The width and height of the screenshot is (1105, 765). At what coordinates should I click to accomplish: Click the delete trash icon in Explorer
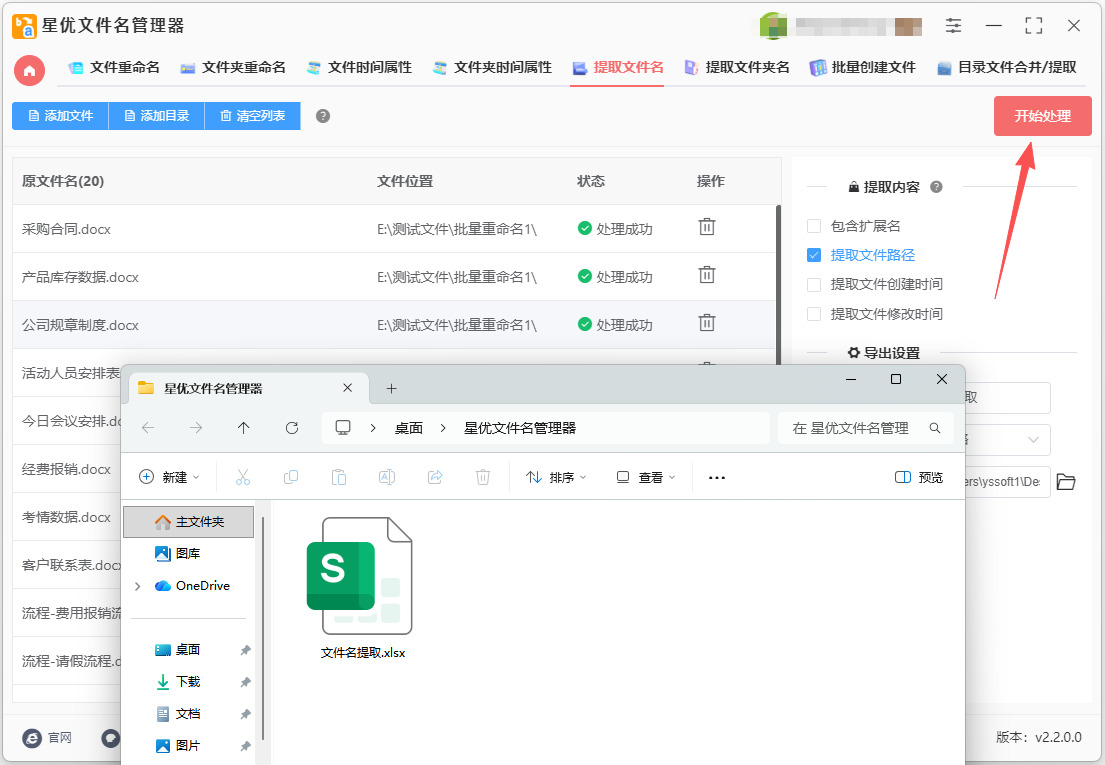483,478
